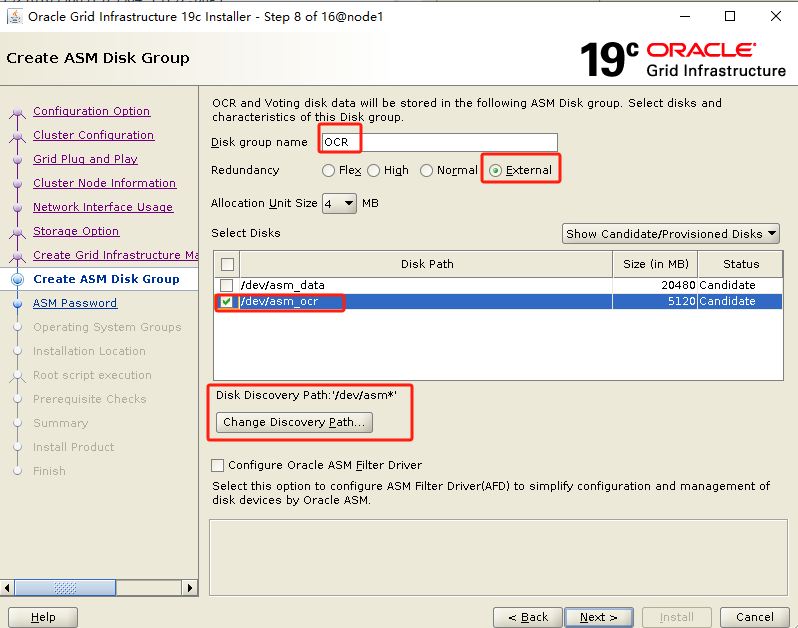
Task: Go to ASM Password step
Action: point(75,303)
